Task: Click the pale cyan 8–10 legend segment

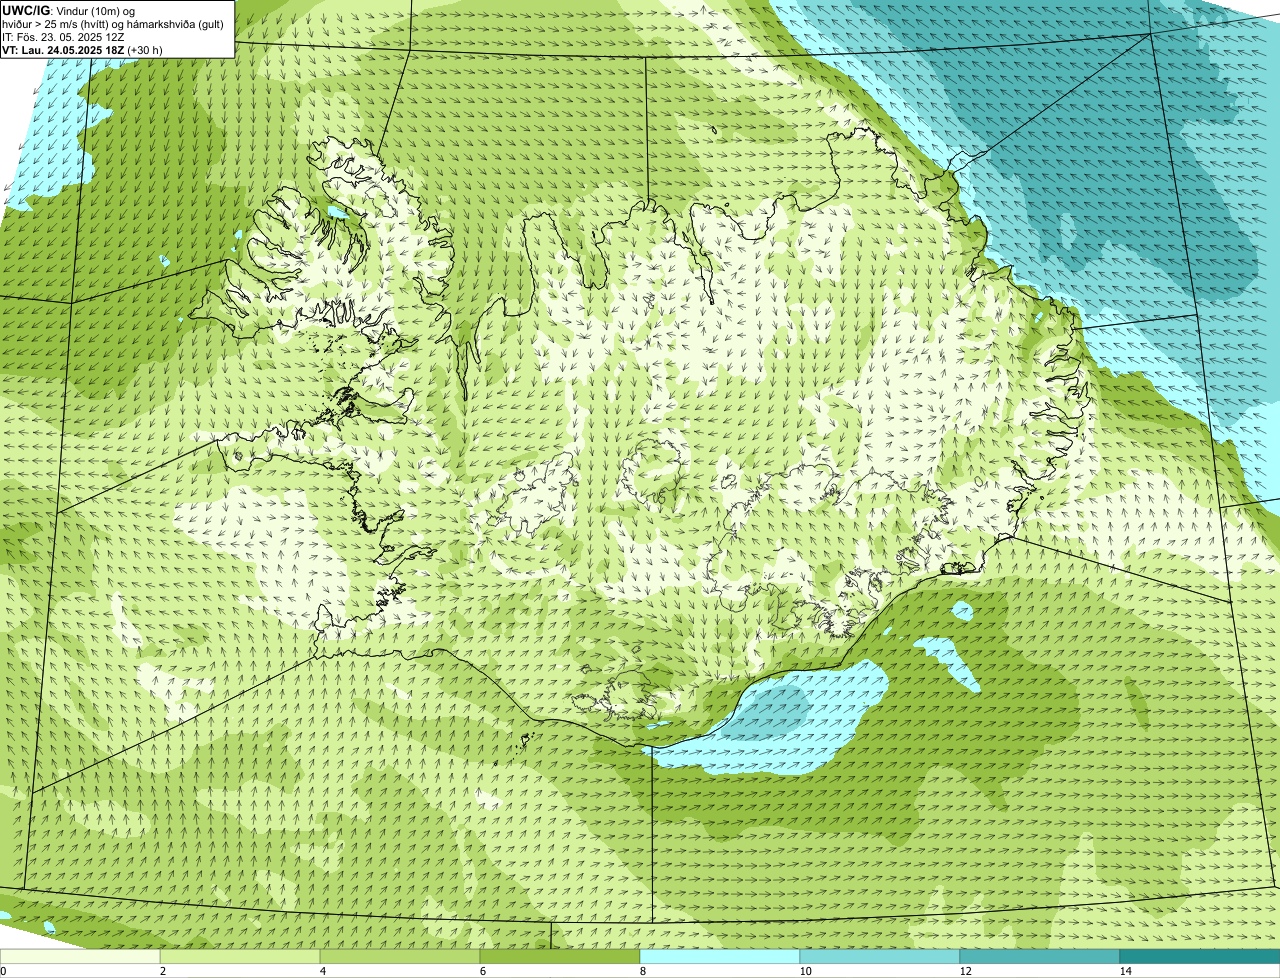Action: coord(720,956)
